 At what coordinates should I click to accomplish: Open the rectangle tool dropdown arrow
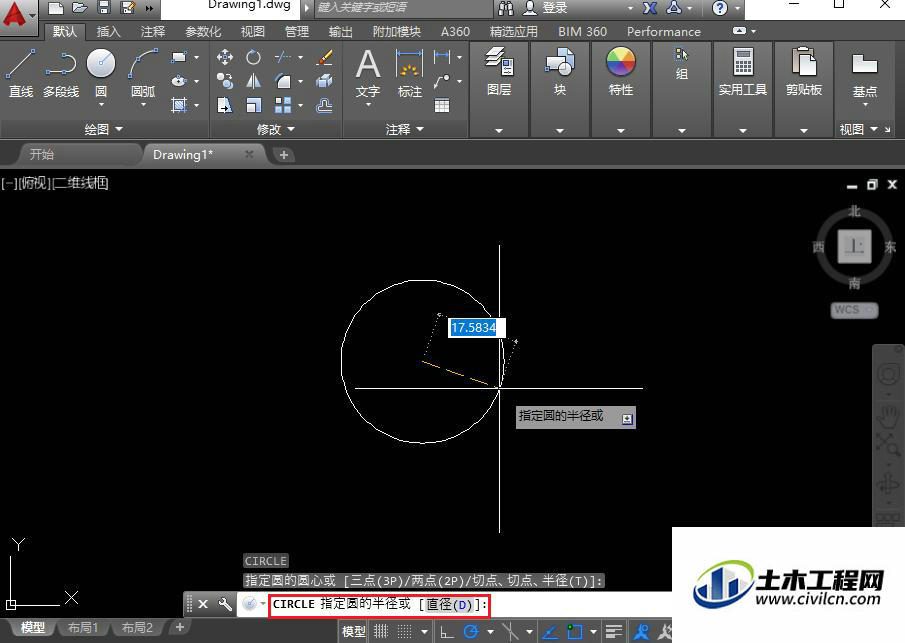tap(197, 58)
